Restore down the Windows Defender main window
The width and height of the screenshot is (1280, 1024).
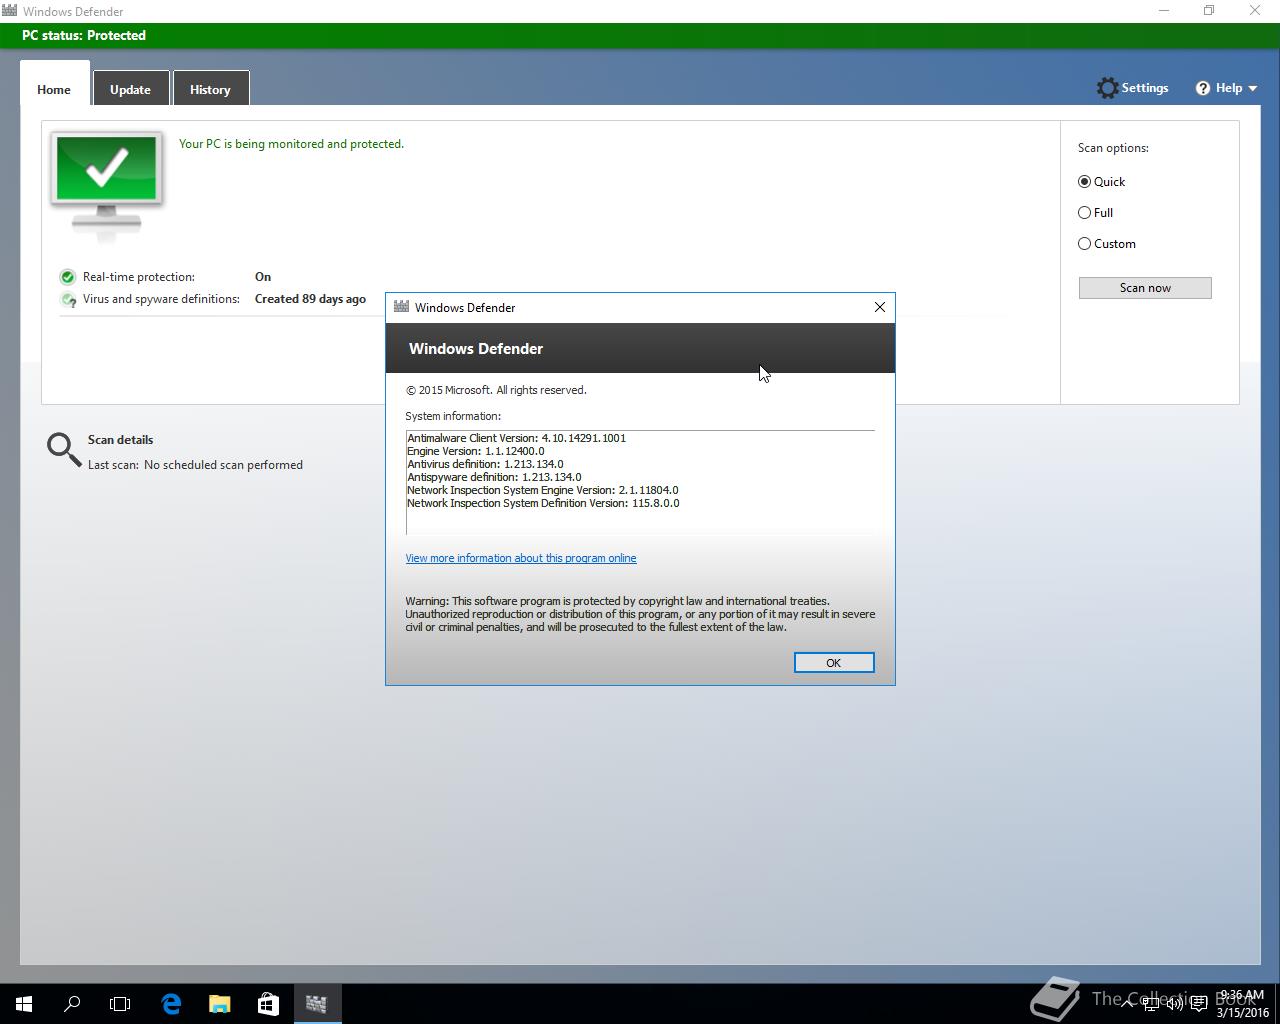(1209, 11)
